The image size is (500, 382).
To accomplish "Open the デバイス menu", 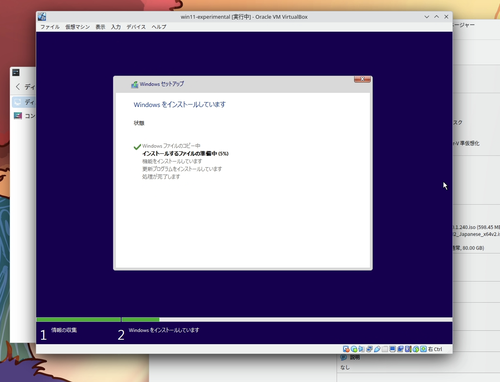I will [136, 27].
